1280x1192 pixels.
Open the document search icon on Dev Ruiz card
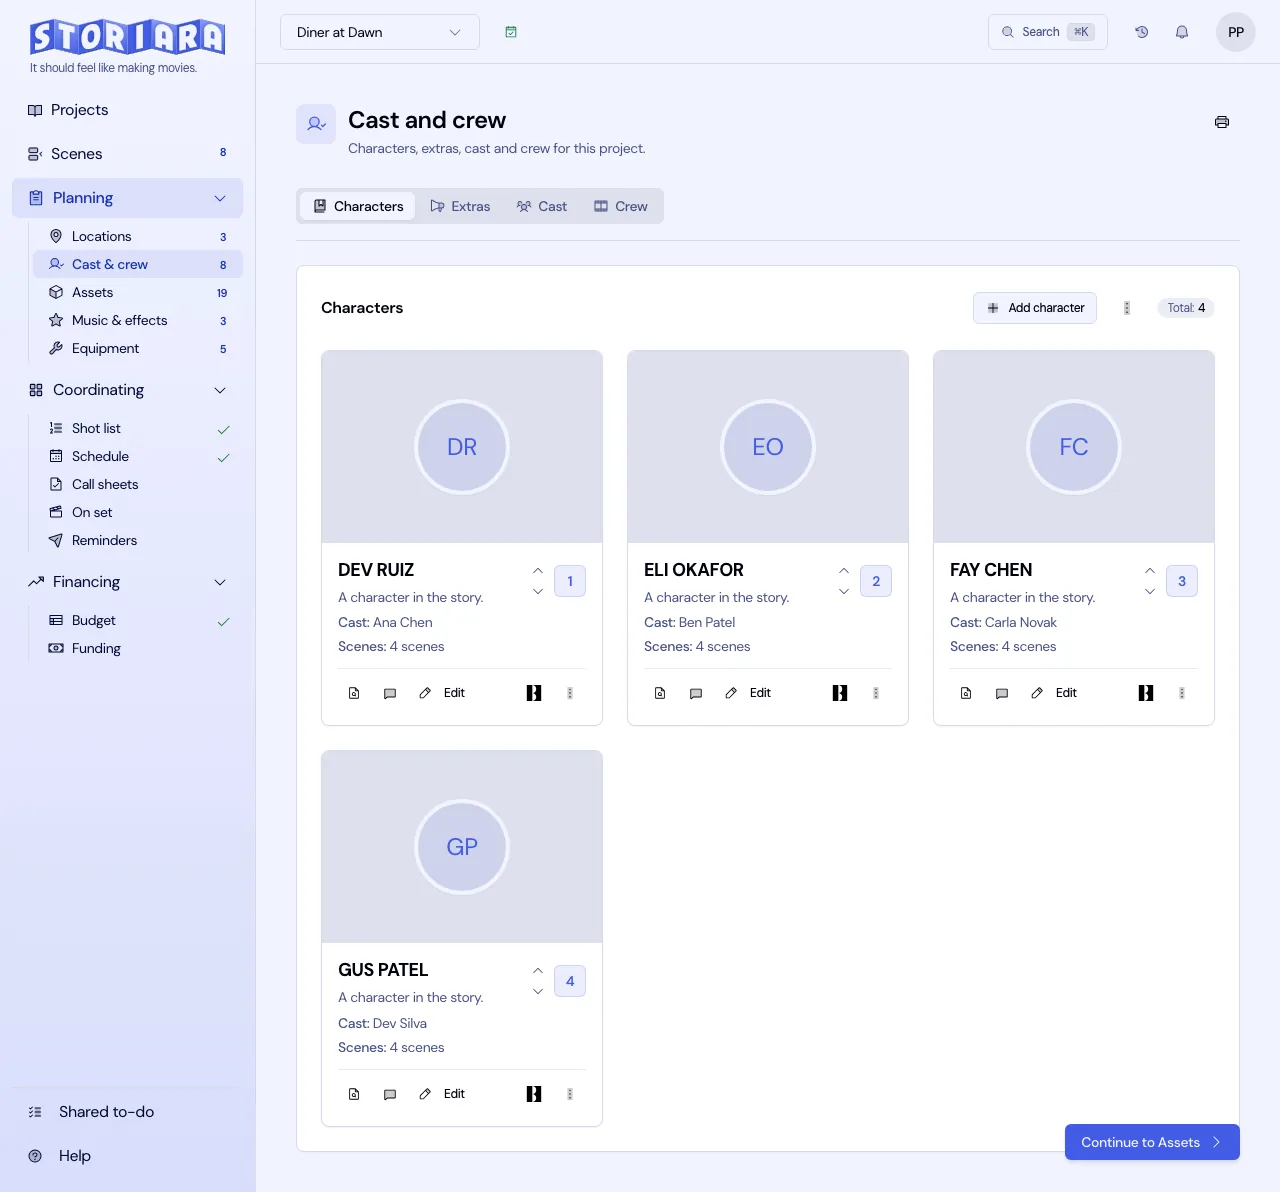click(354, 693)
